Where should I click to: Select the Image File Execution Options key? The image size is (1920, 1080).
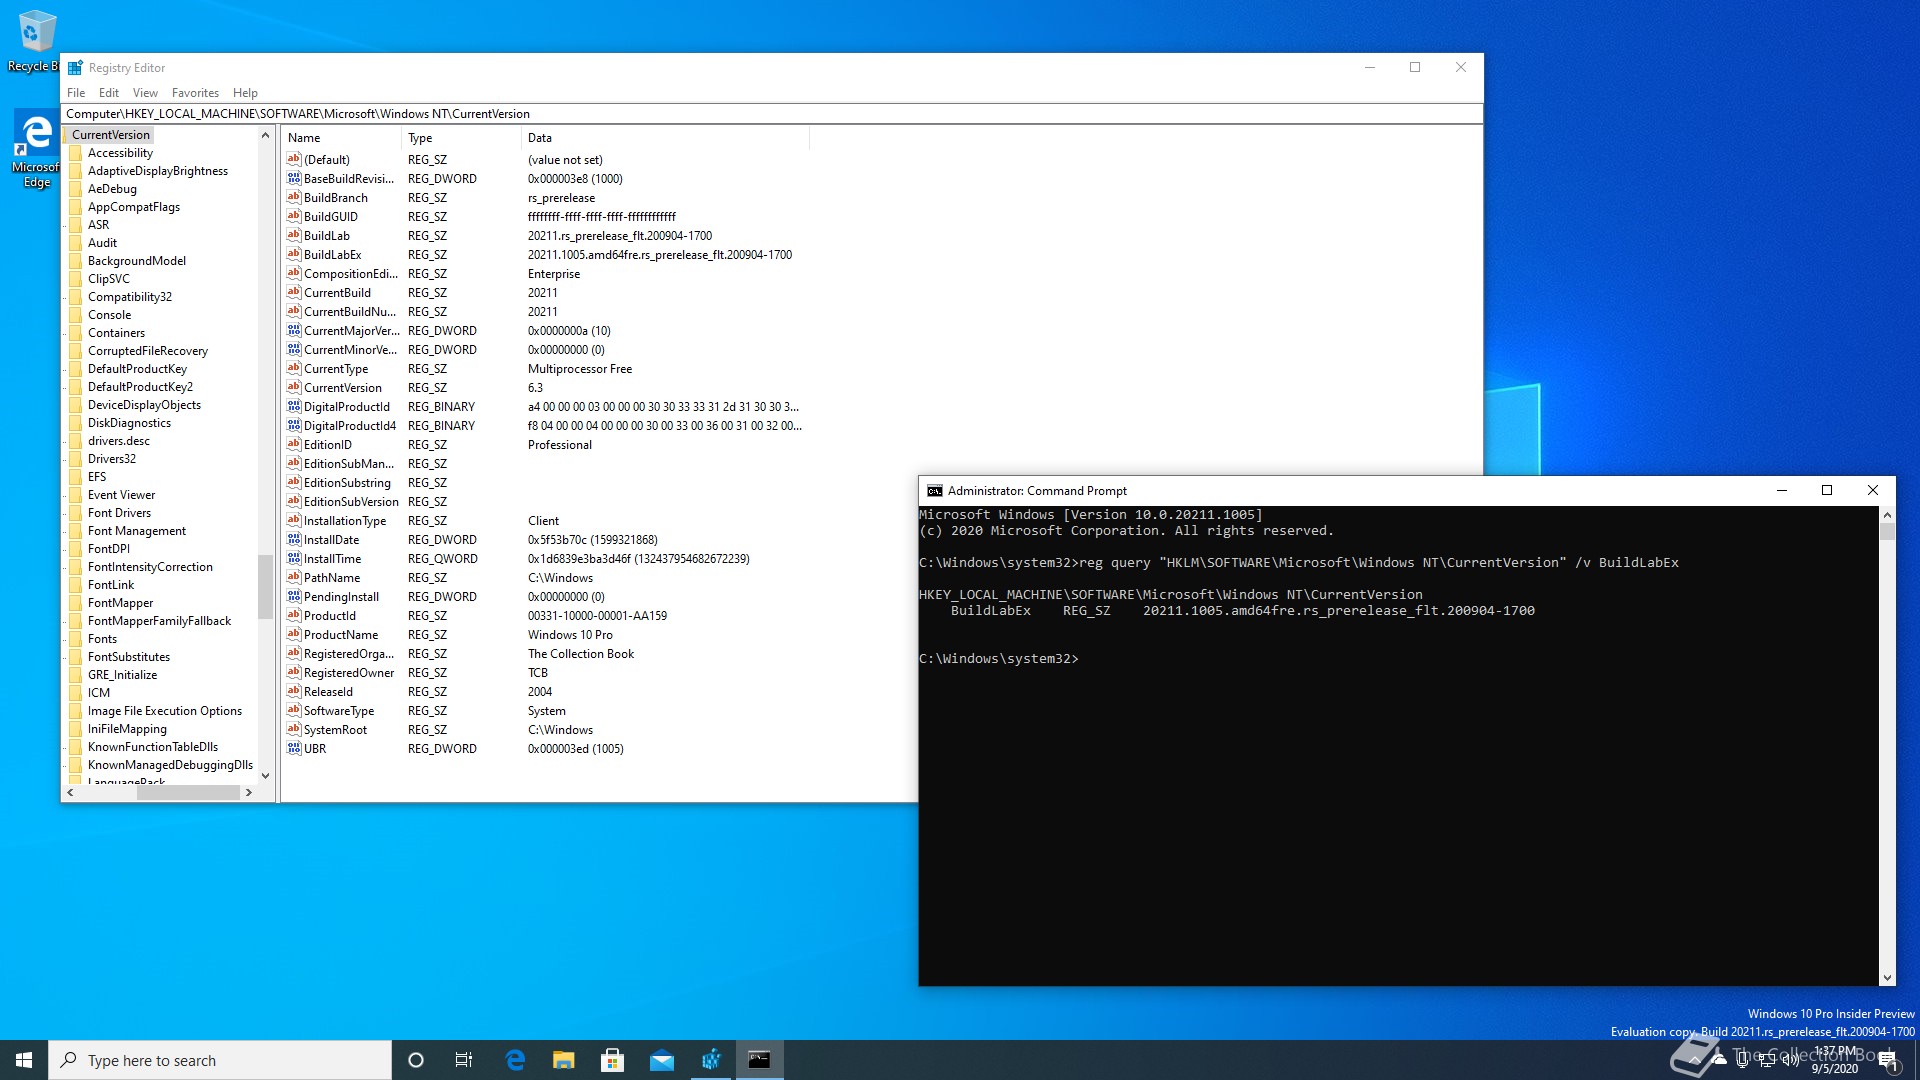click(x=165, y=711)
